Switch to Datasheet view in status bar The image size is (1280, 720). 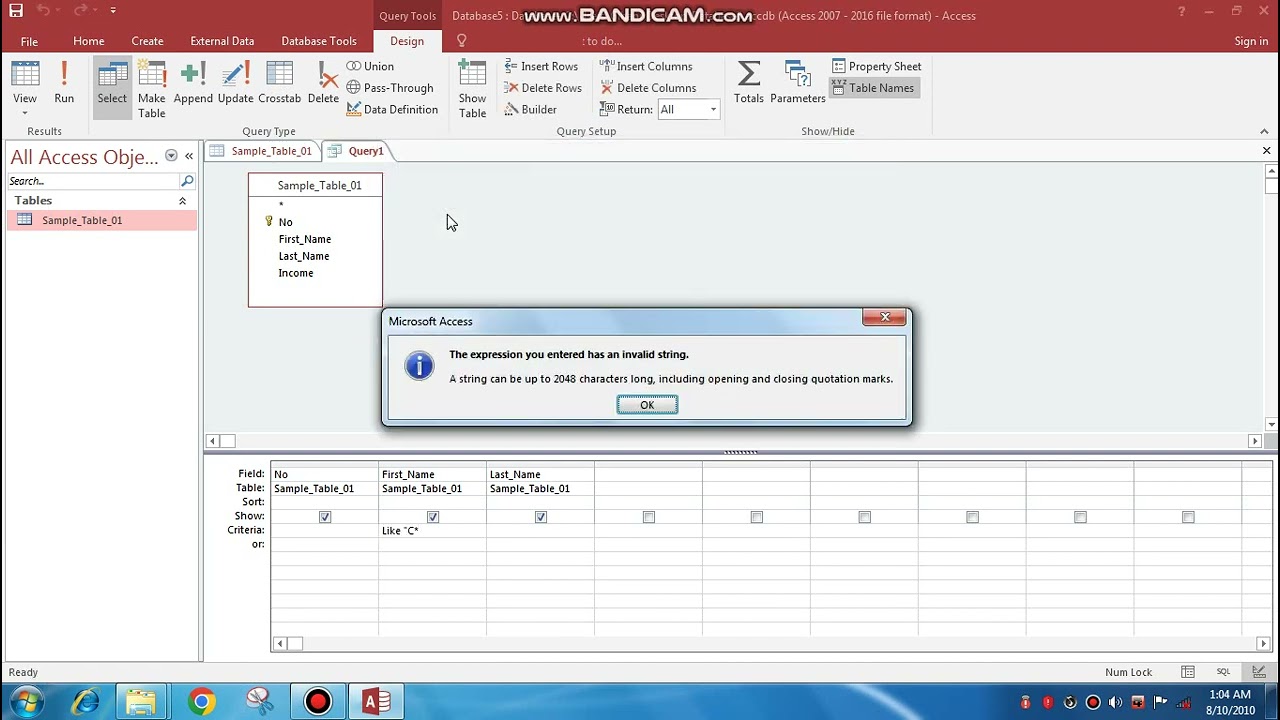click(x=1188, y=672)
